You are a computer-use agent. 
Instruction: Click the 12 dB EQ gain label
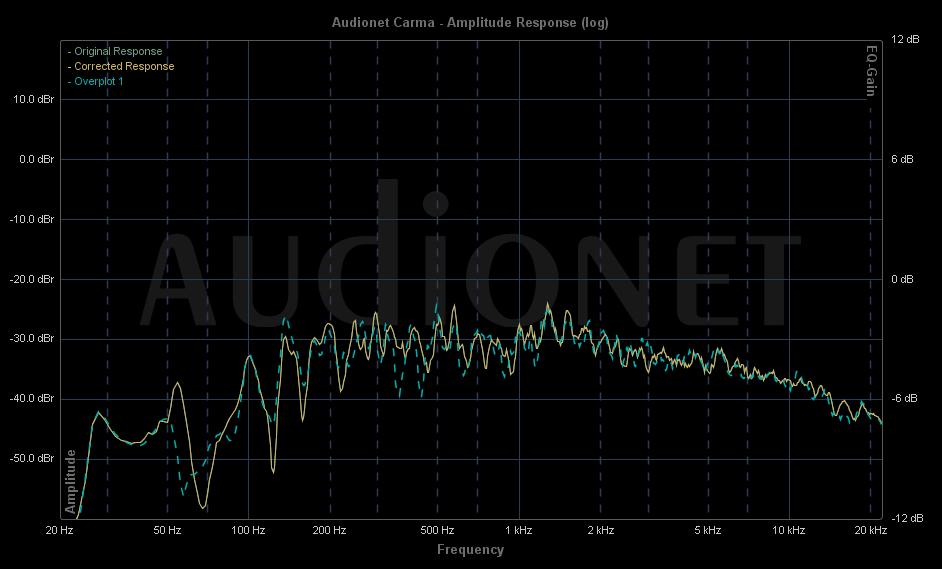coord(903,39)
